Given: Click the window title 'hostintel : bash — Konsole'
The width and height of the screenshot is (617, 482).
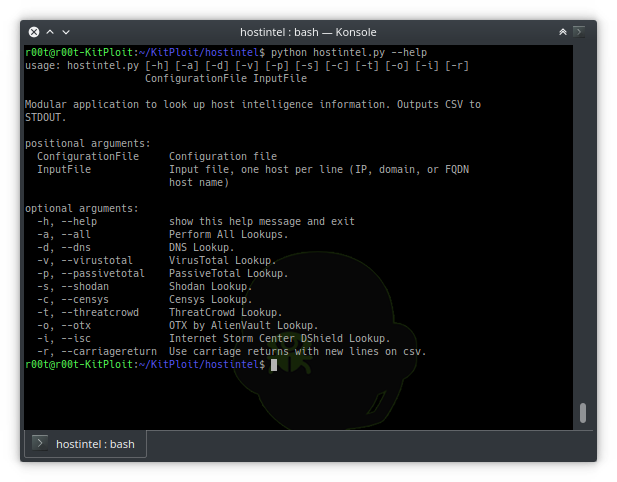Looking at the screenshot, I should tap(308, 32).
